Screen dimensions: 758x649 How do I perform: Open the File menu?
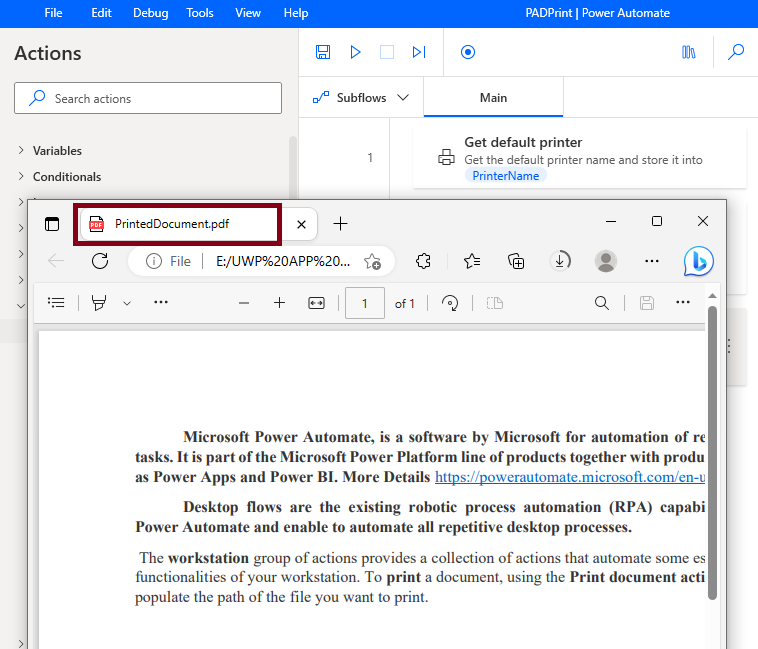pos(53,13)
